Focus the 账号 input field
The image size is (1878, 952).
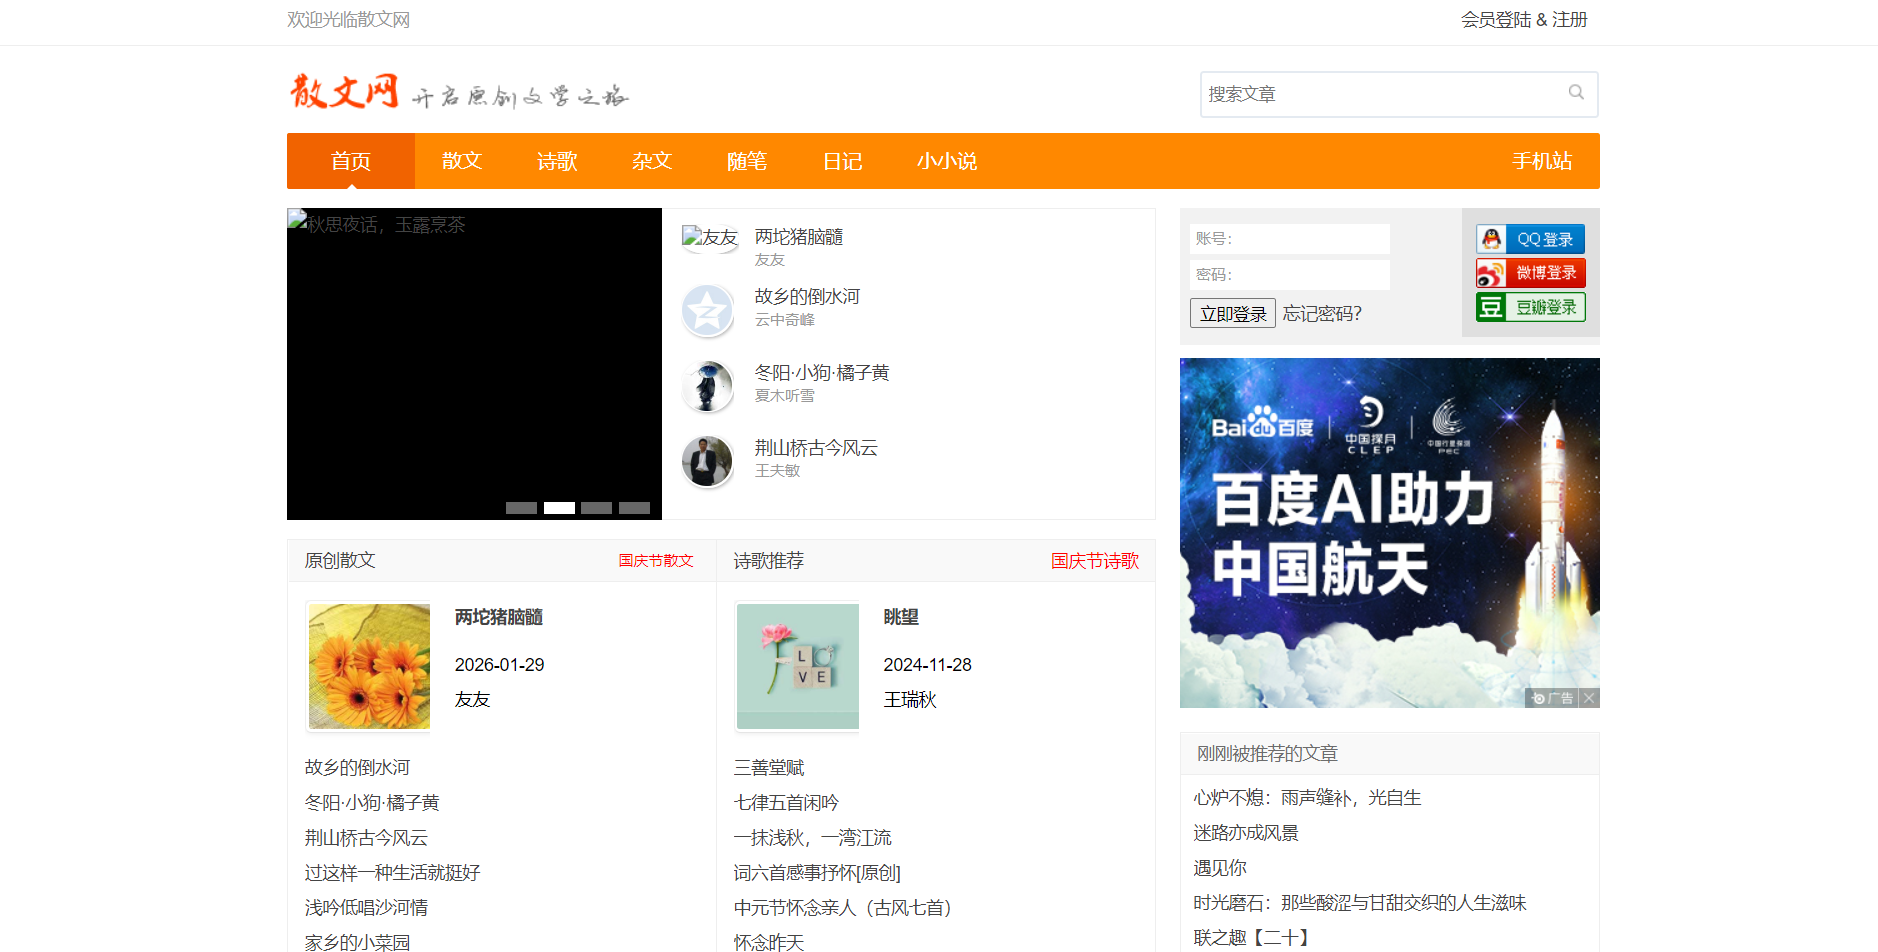click(x=1289, y=239)
